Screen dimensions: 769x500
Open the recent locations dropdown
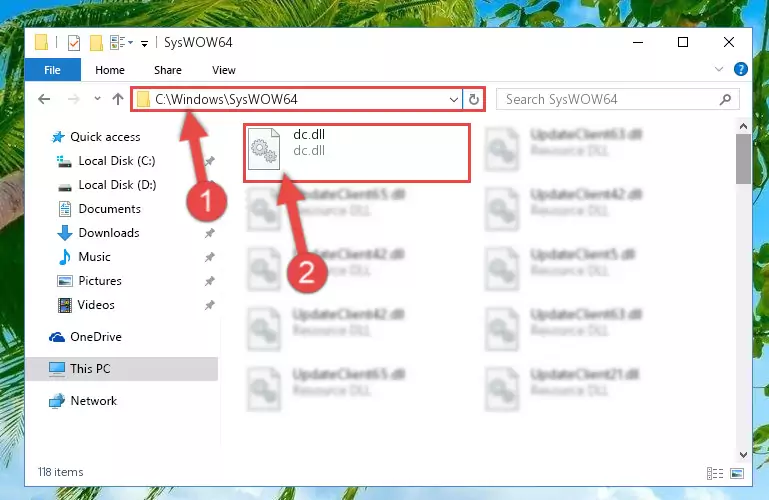98,99
